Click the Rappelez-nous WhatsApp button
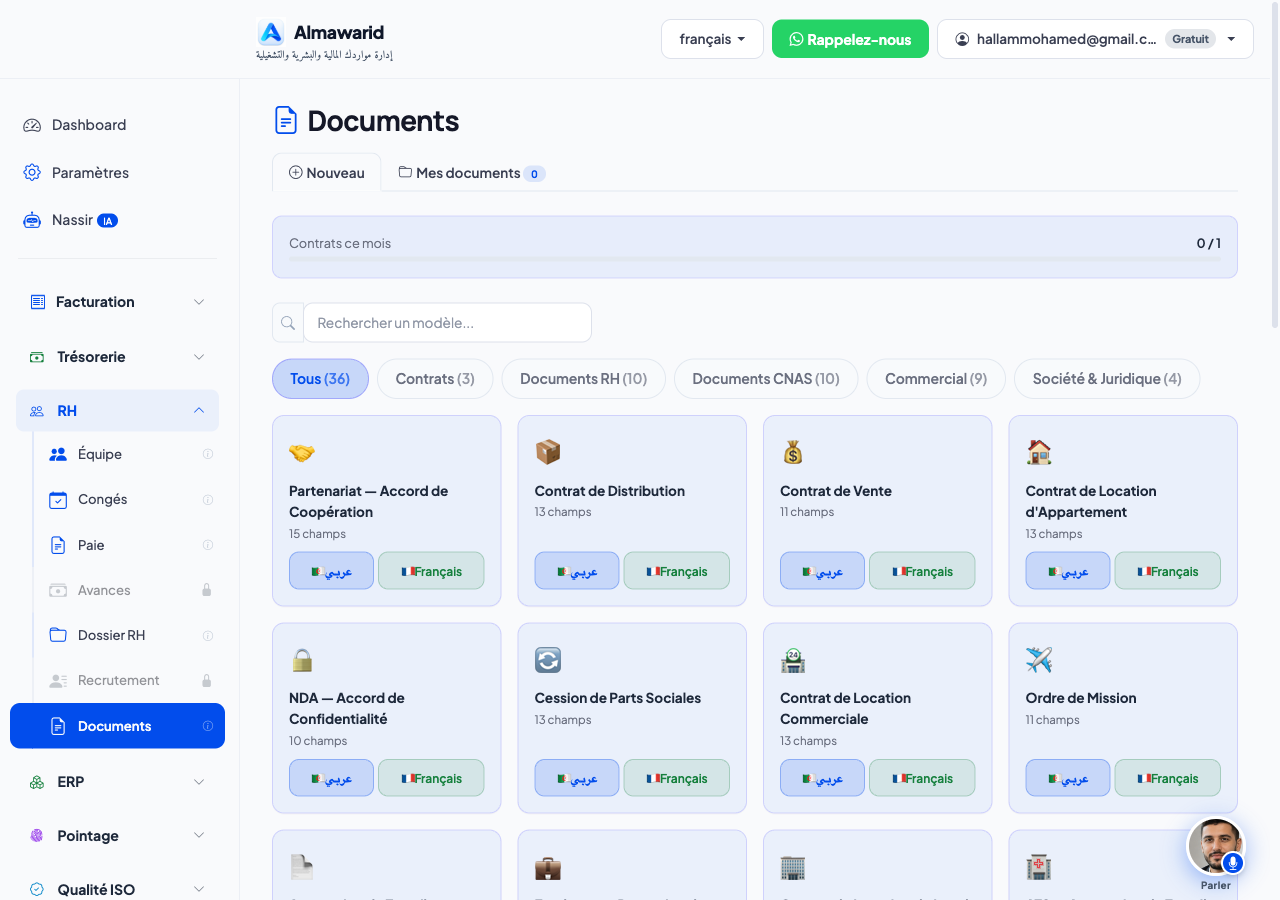1280x900 pixels. click(x=850, y=39)
